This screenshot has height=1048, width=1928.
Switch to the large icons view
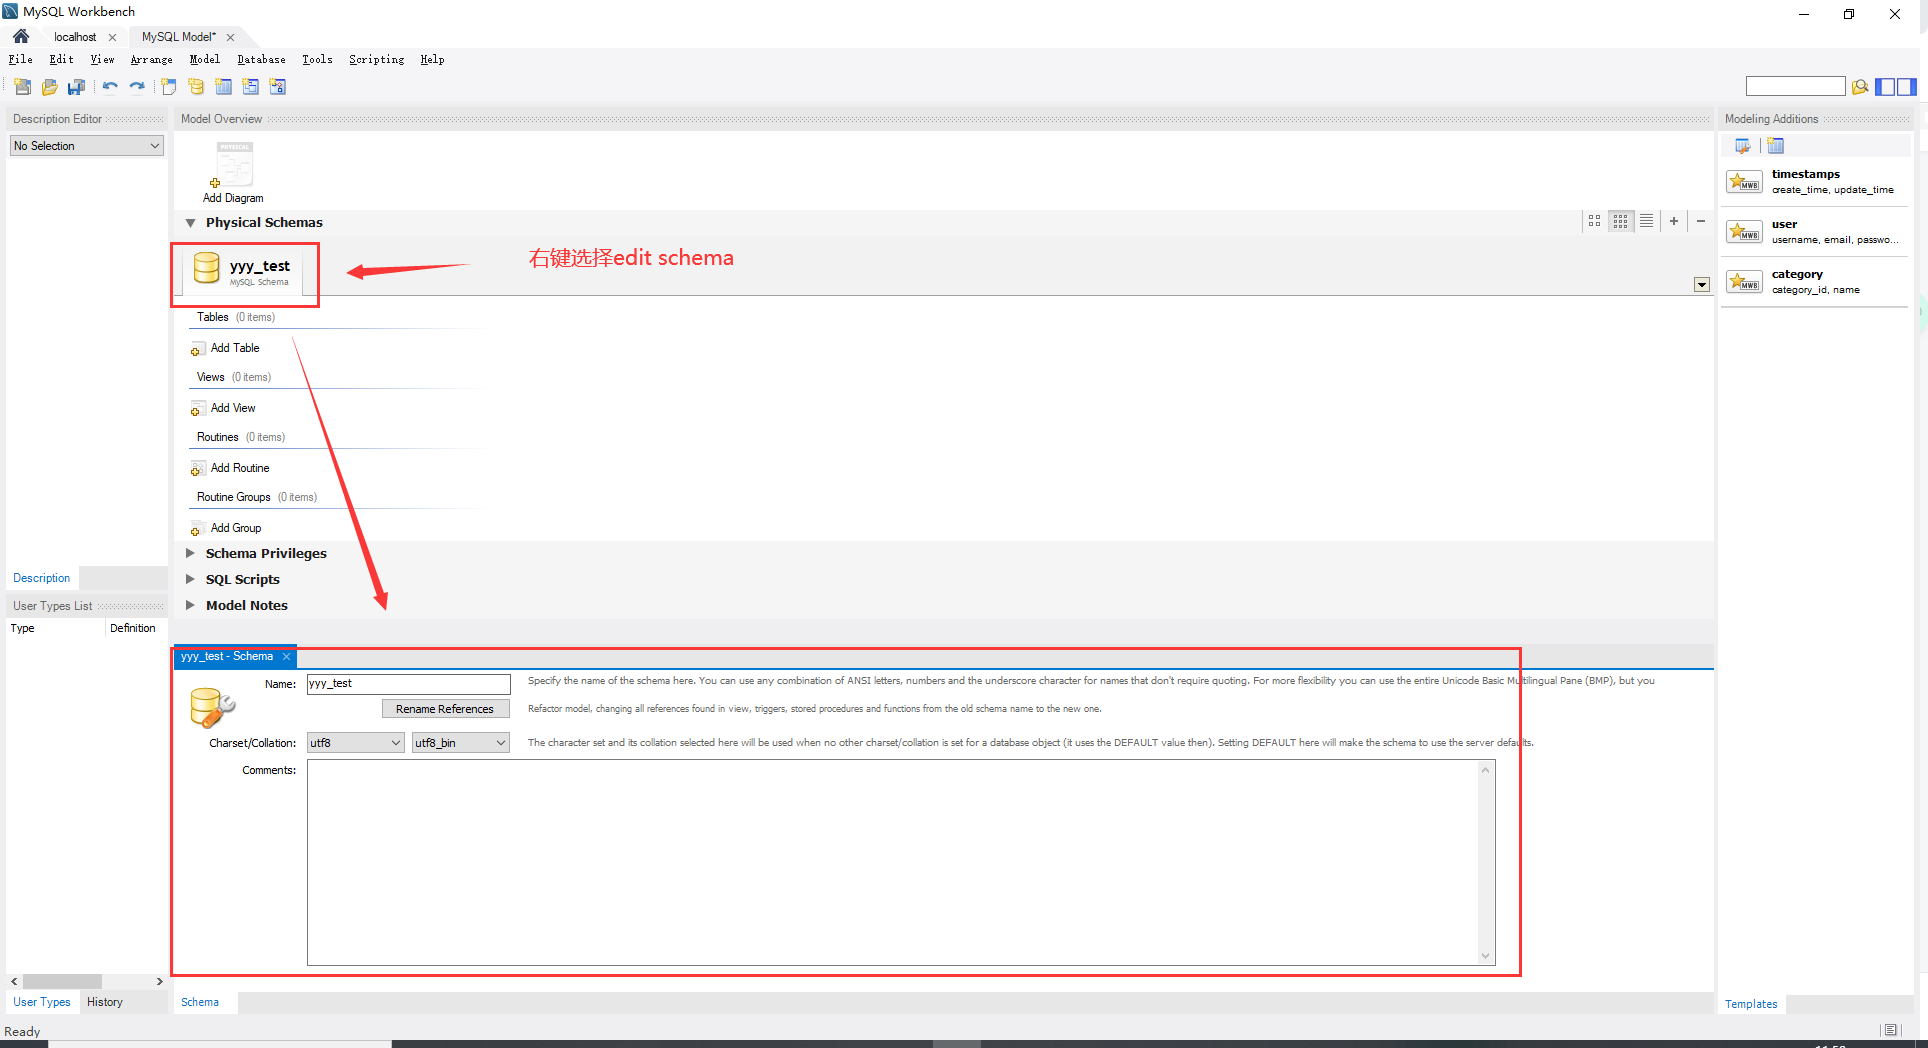pos(1594,221)
